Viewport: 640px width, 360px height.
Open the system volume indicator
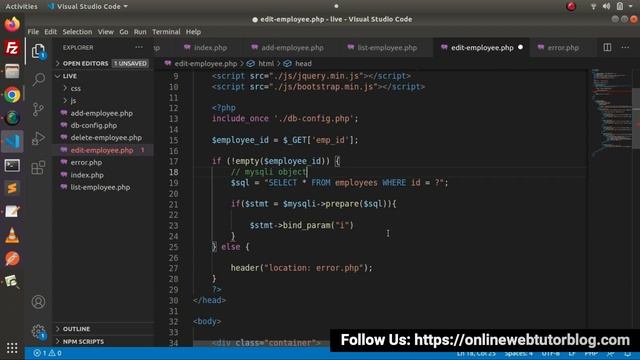tap(606, 6)
